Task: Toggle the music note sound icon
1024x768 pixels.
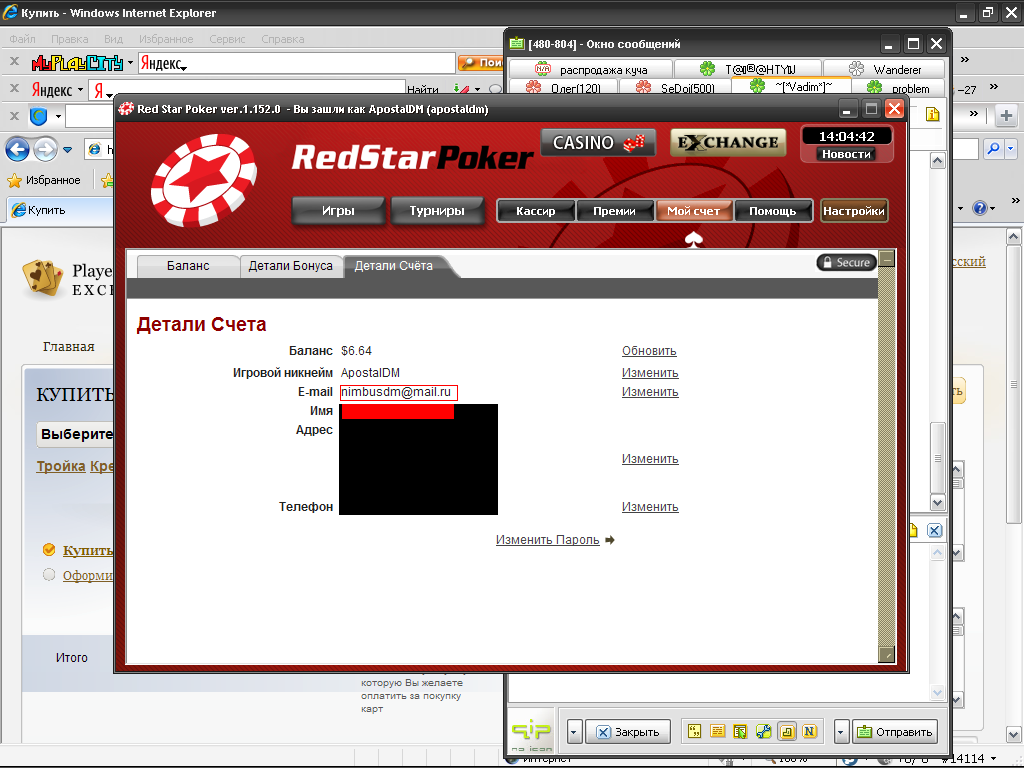Action: (787, 731)
